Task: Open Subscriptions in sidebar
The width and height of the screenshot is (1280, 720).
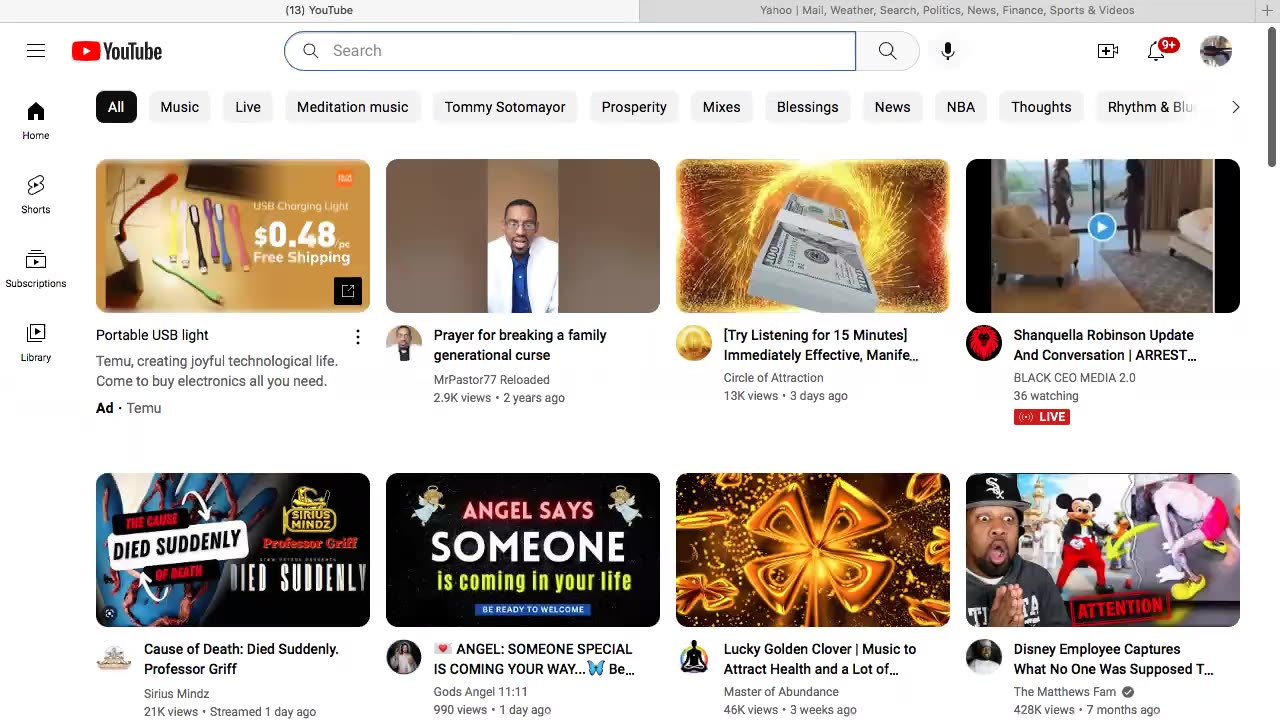Action: pyautogui.click(x=36, y=268)
